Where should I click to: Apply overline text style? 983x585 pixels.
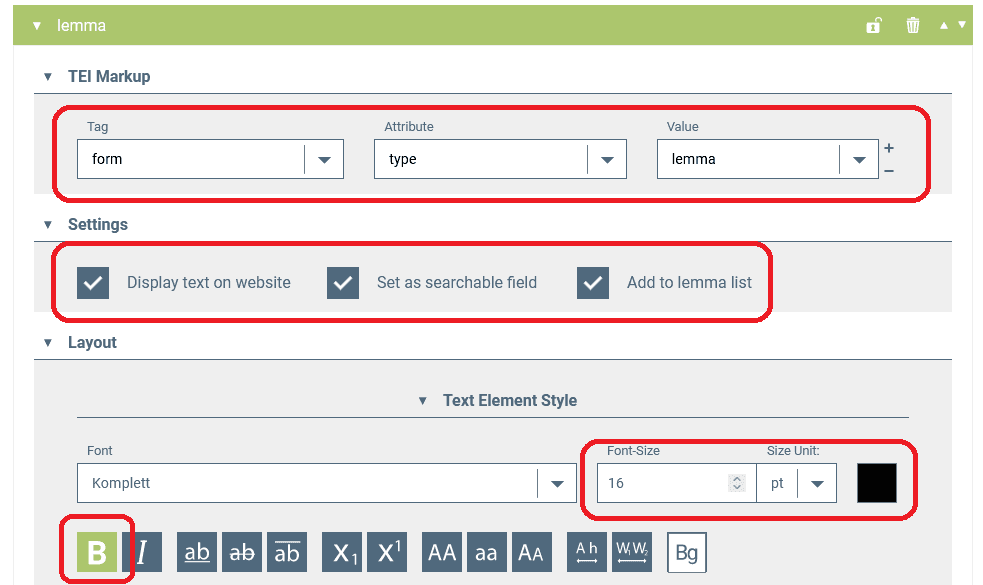pos(287,552)
